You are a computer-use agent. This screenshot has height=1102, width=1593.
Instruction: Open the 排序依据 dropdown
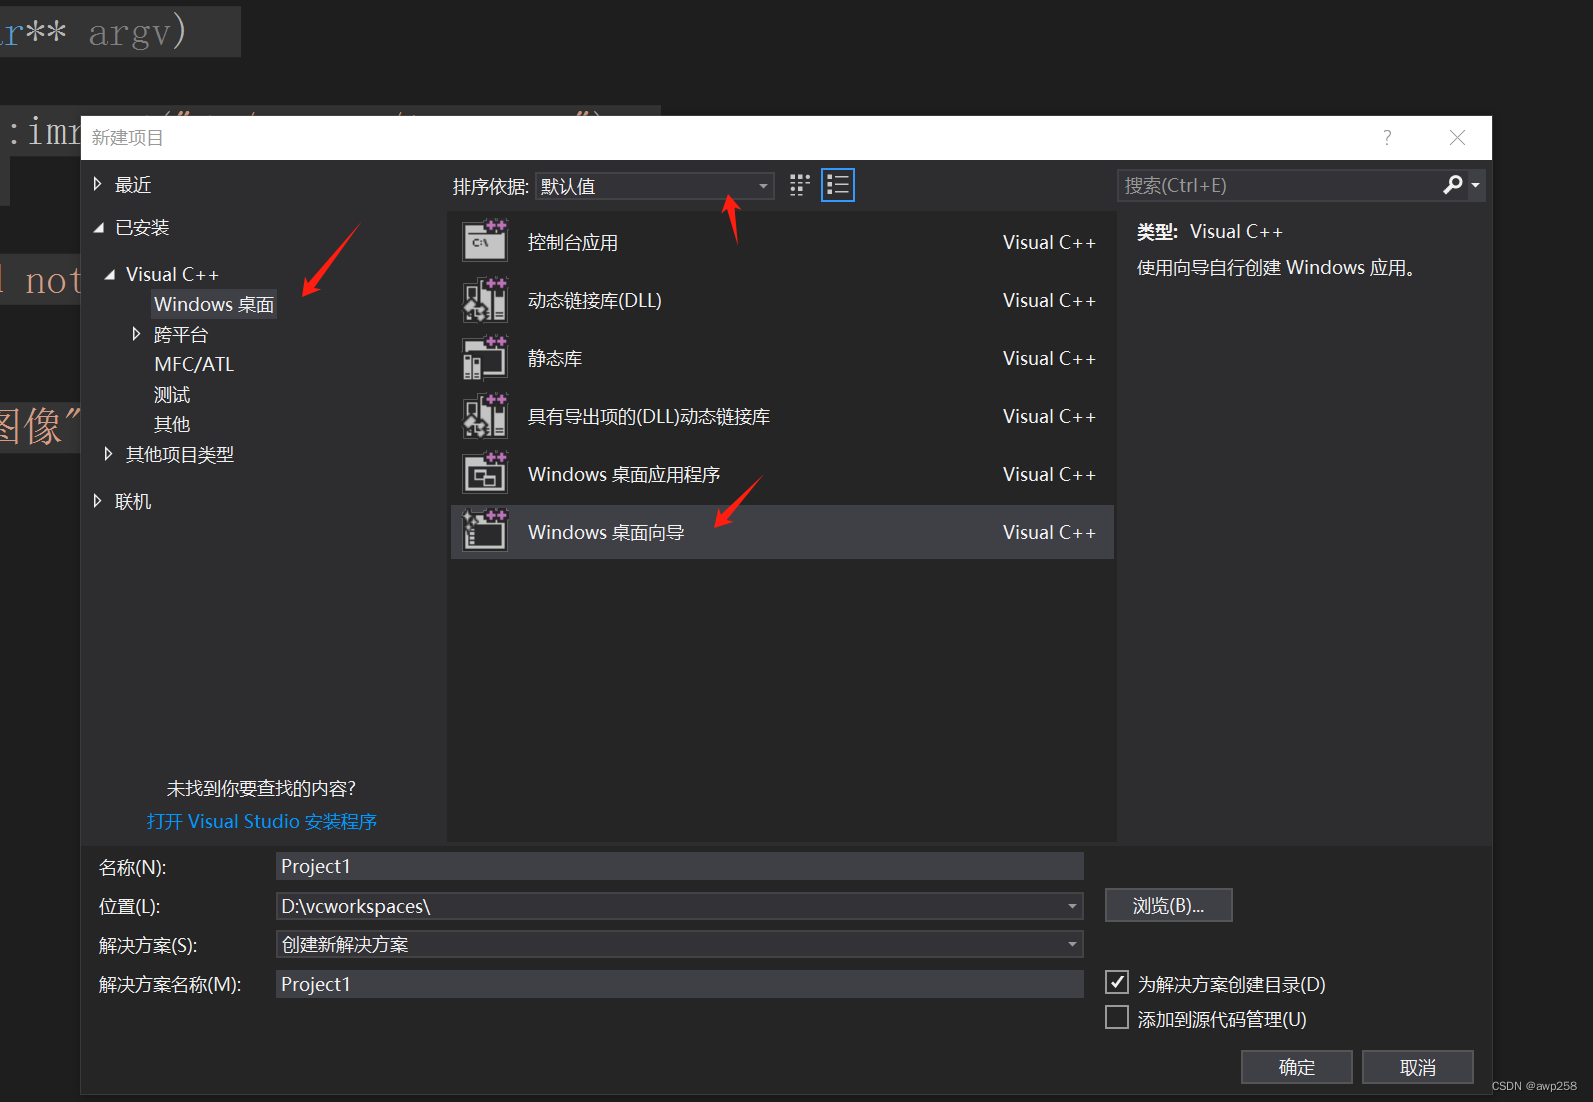pyautogui.click(x=655, y=186)
